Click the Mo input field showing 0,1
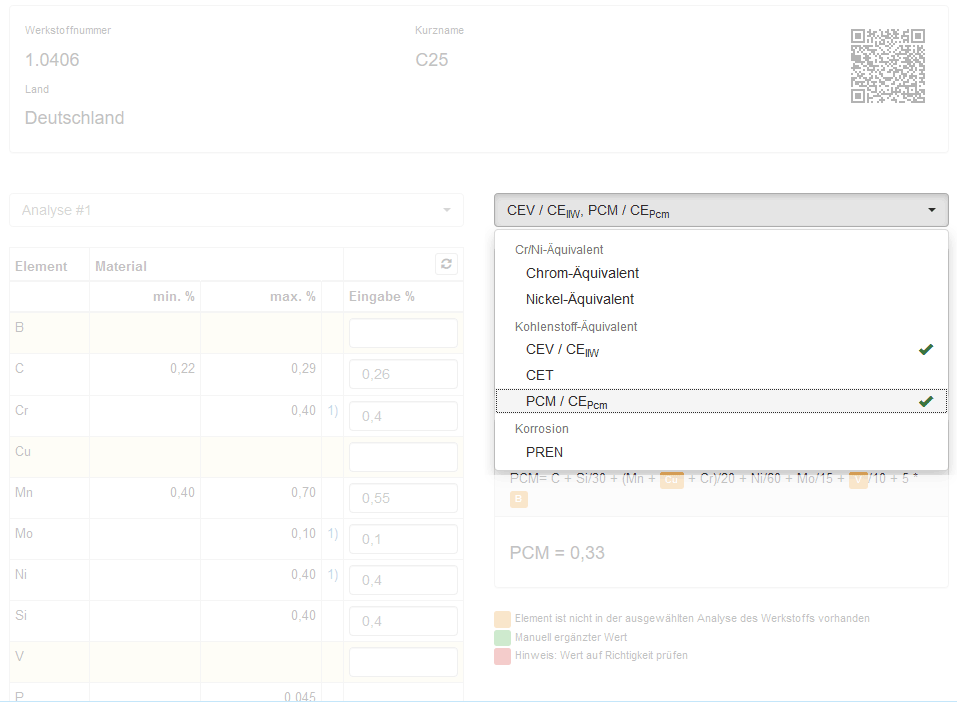 pyautogui.click(x=403, y=539)
